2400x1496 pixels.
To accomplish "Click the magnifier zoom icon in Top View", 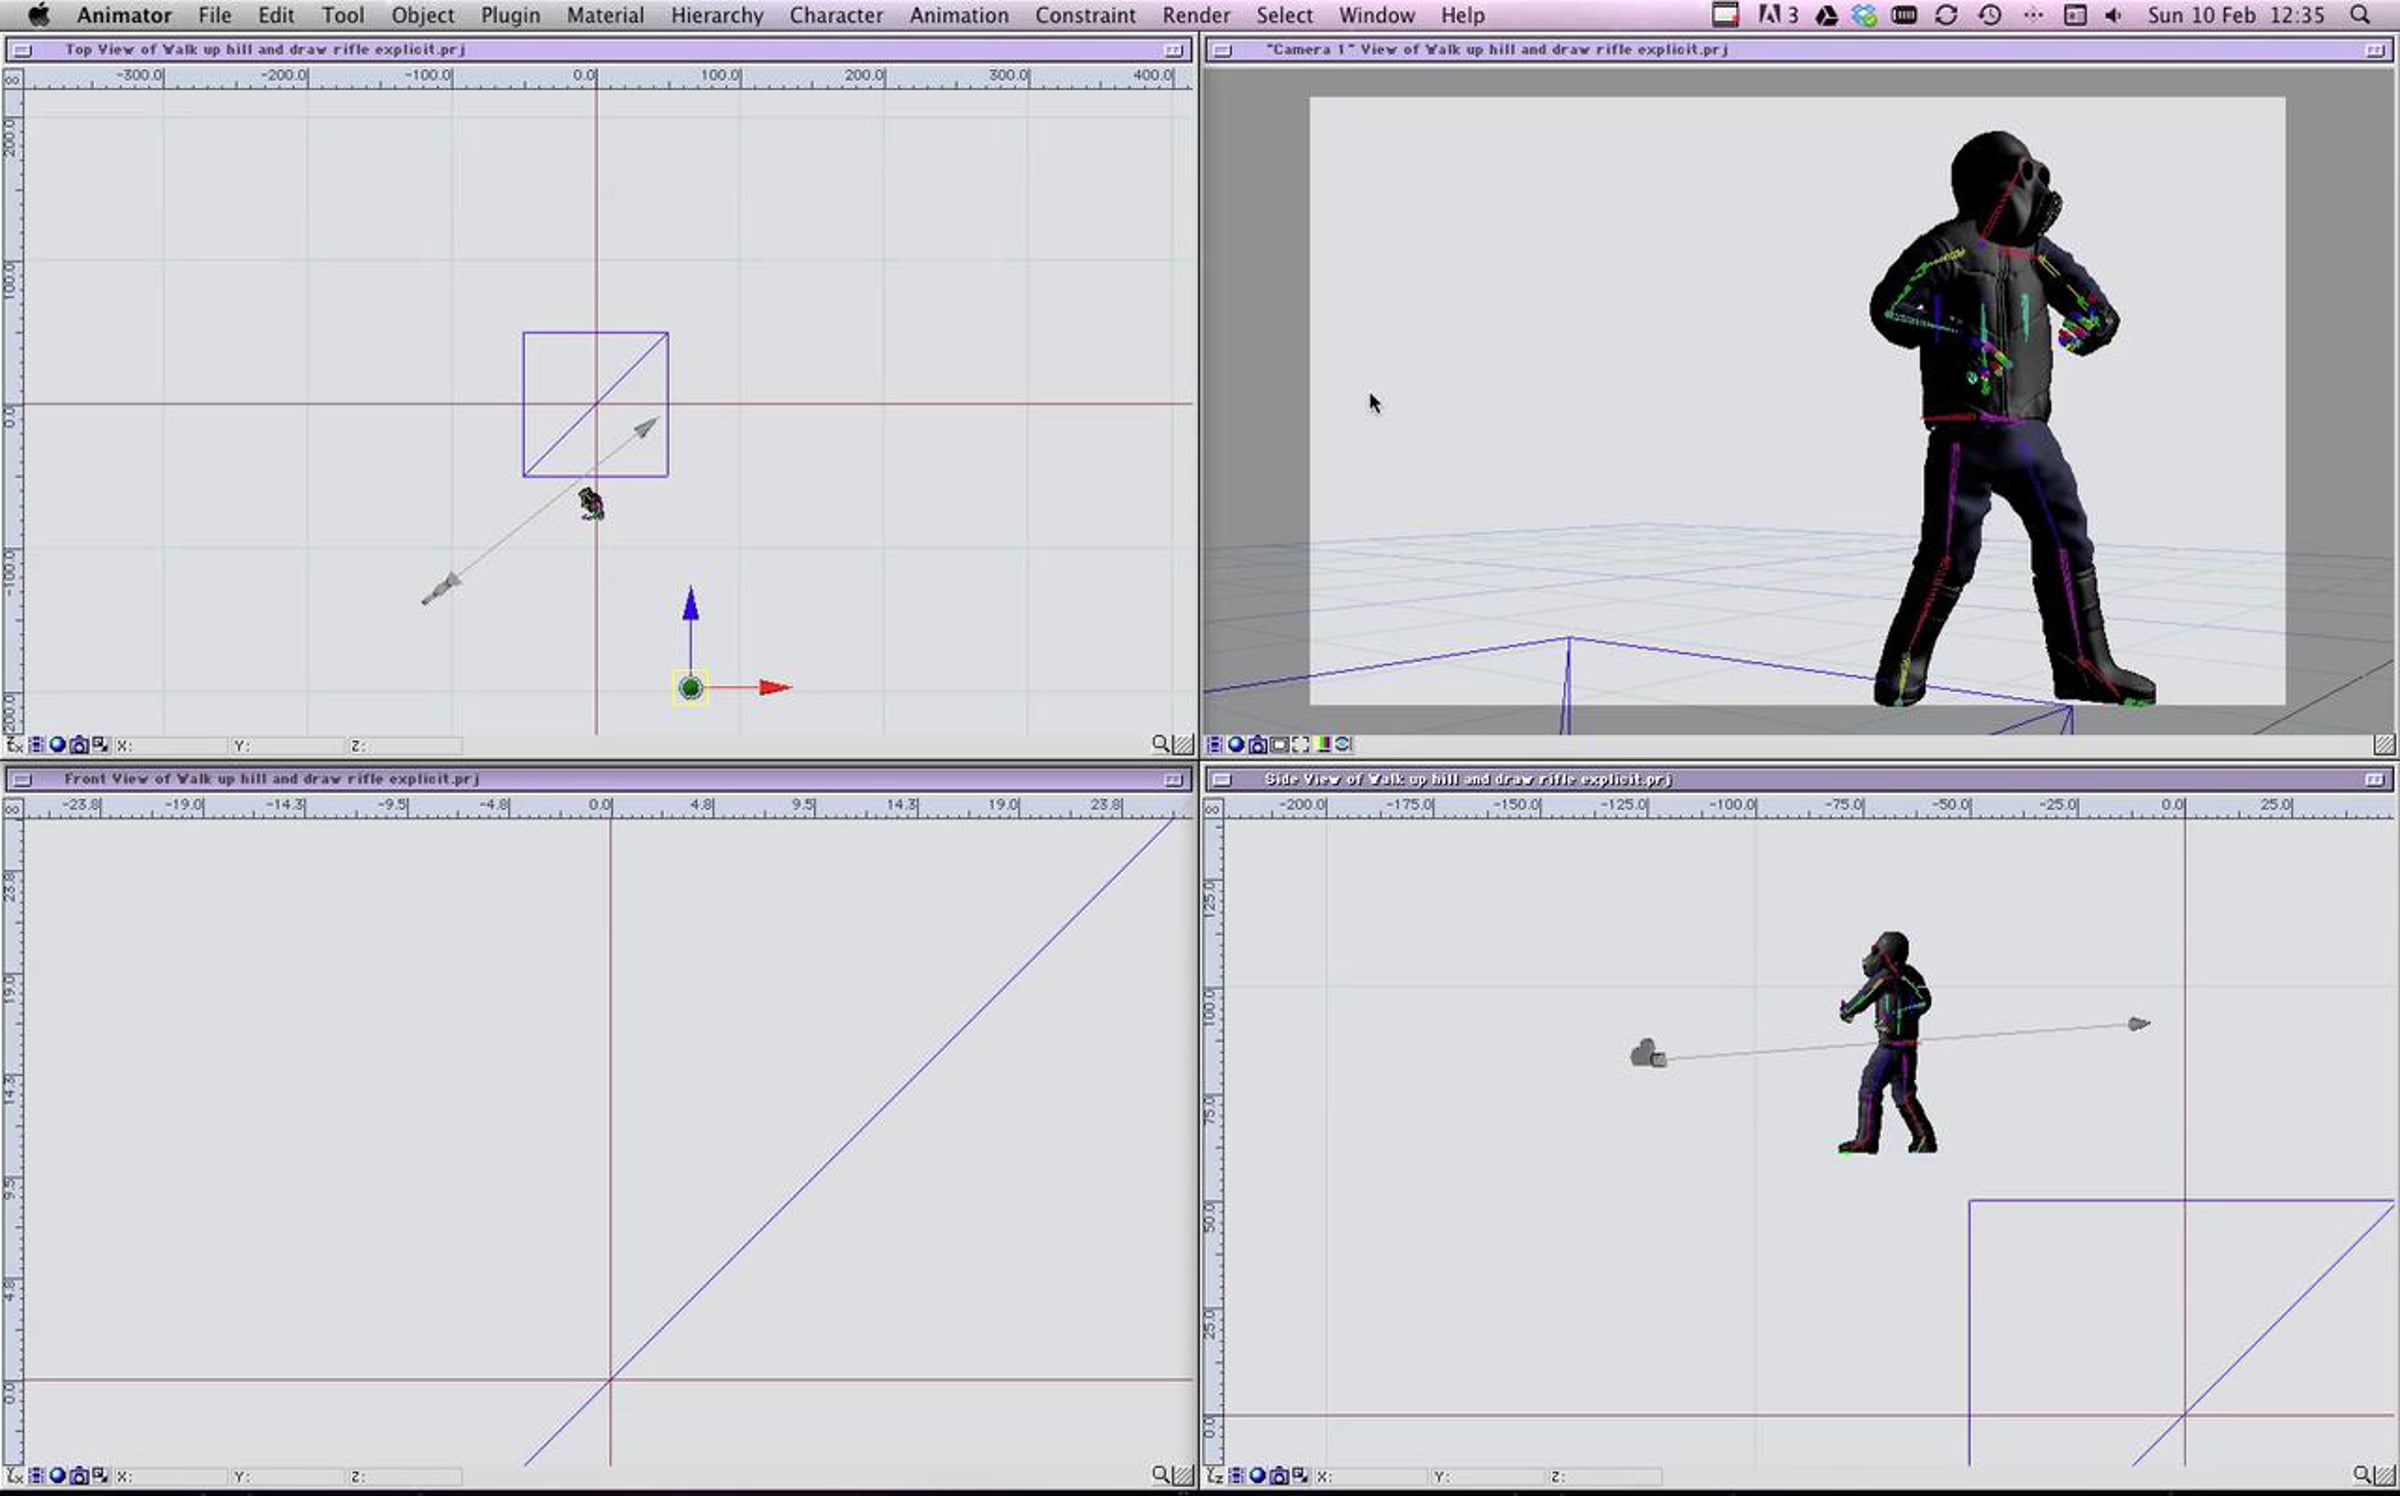I will tap(1160, 744).
